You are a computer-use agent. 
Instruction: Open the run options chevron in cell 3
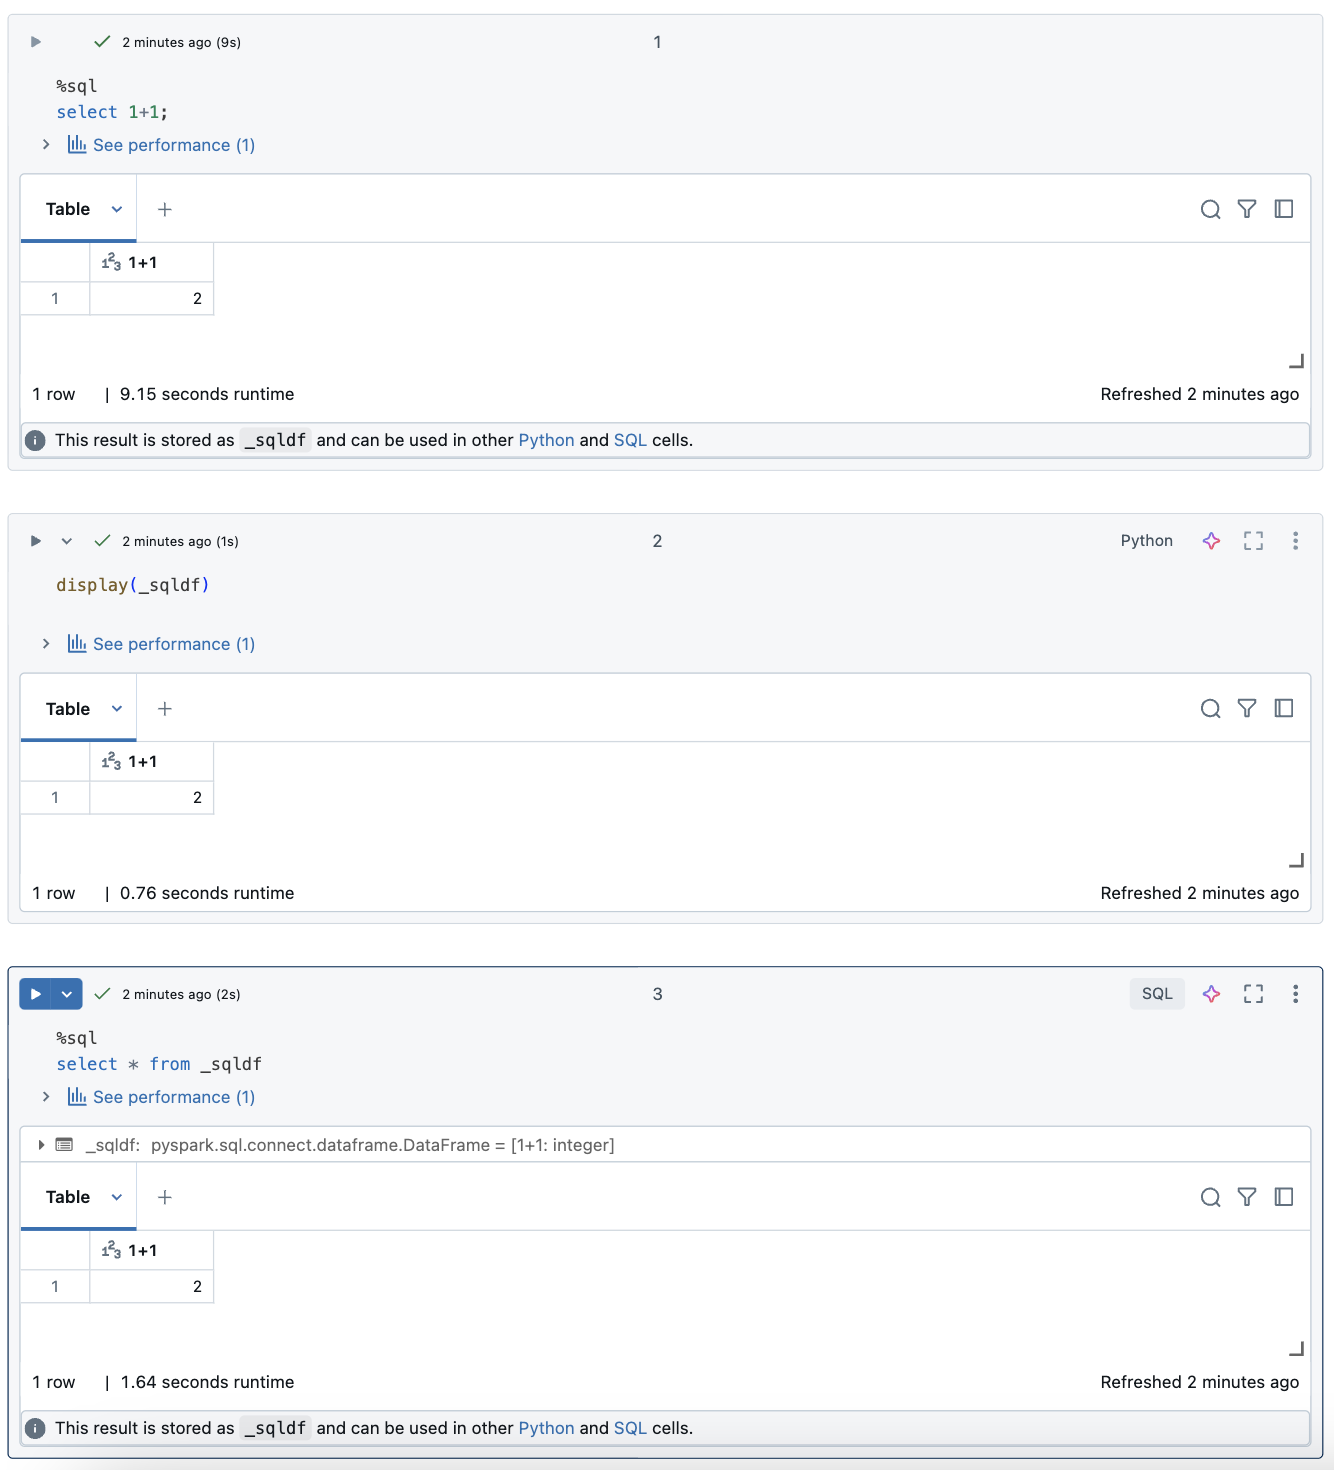pos(65,994)
